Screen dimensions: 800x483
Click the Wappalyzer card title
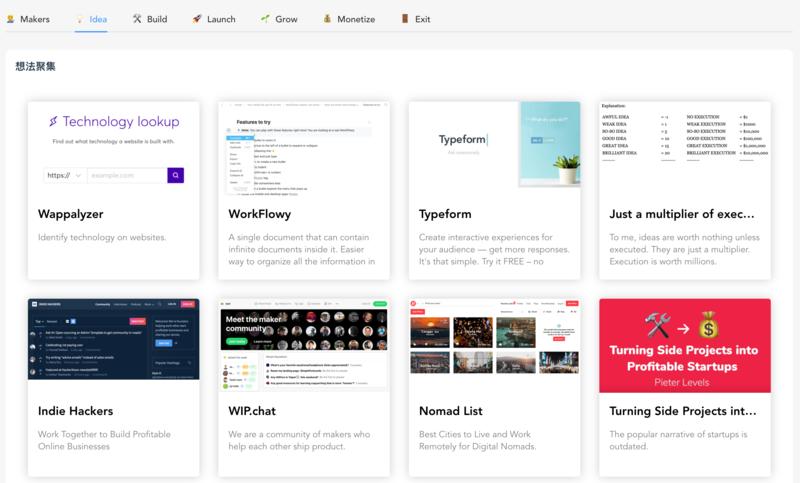(x=71, y=214)
